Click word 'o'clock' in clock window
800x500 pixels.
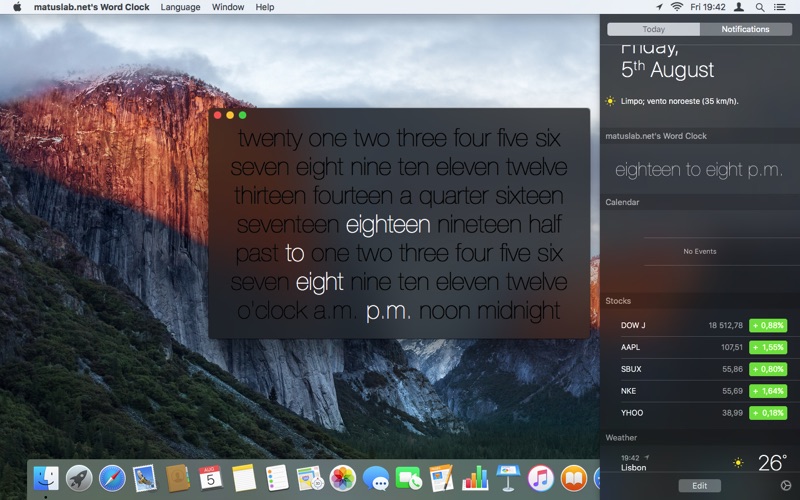coord(272,310)
